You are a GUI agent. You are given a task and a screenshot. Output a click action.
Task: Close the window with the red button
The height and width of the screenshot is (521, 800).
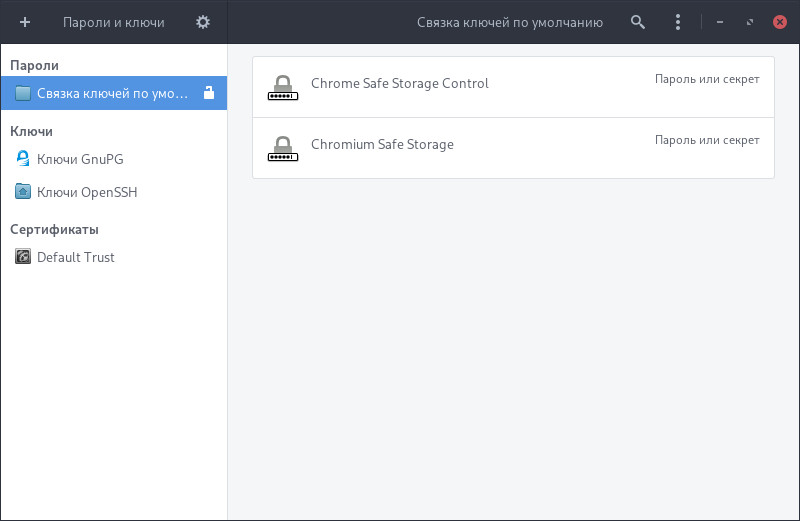click(x=780, y=22)
